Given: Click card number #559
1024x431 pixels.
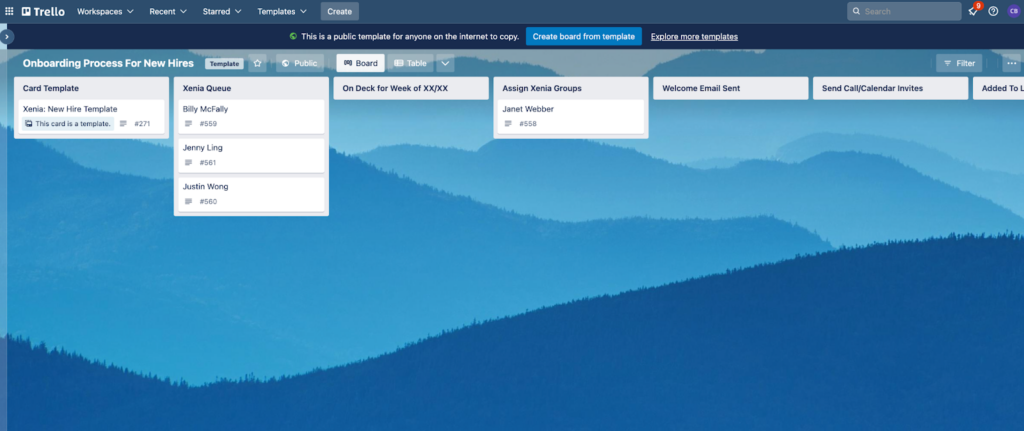Looking at the screenshot, I should (208, 123).
